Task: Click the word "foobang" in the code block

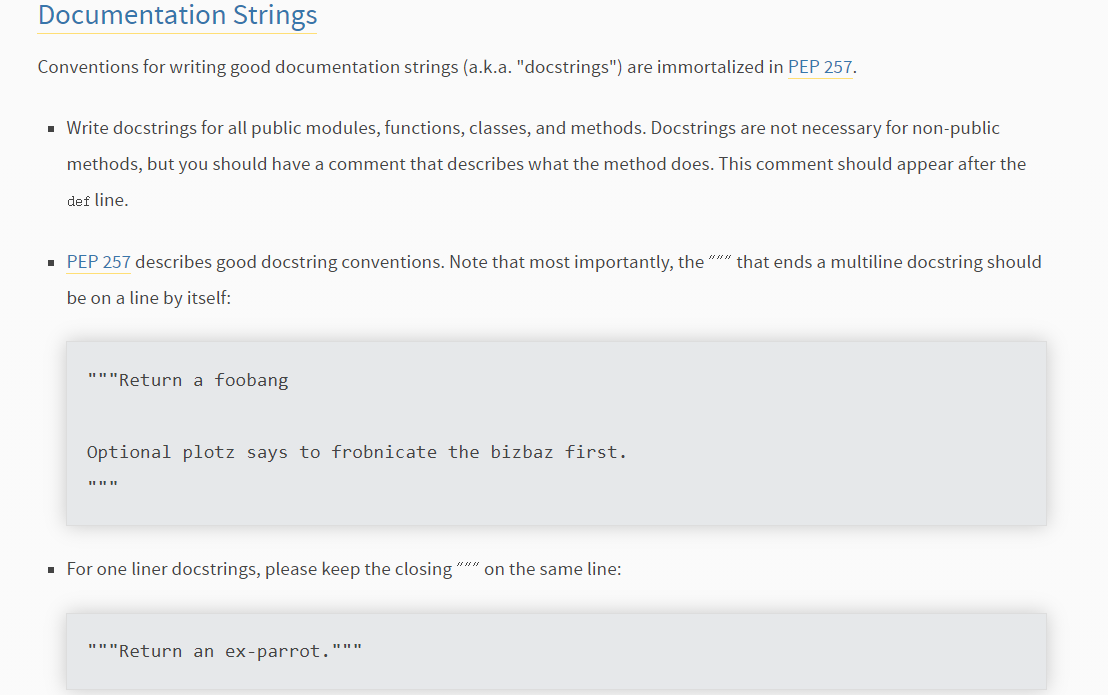Action: [x=252, y=380]
